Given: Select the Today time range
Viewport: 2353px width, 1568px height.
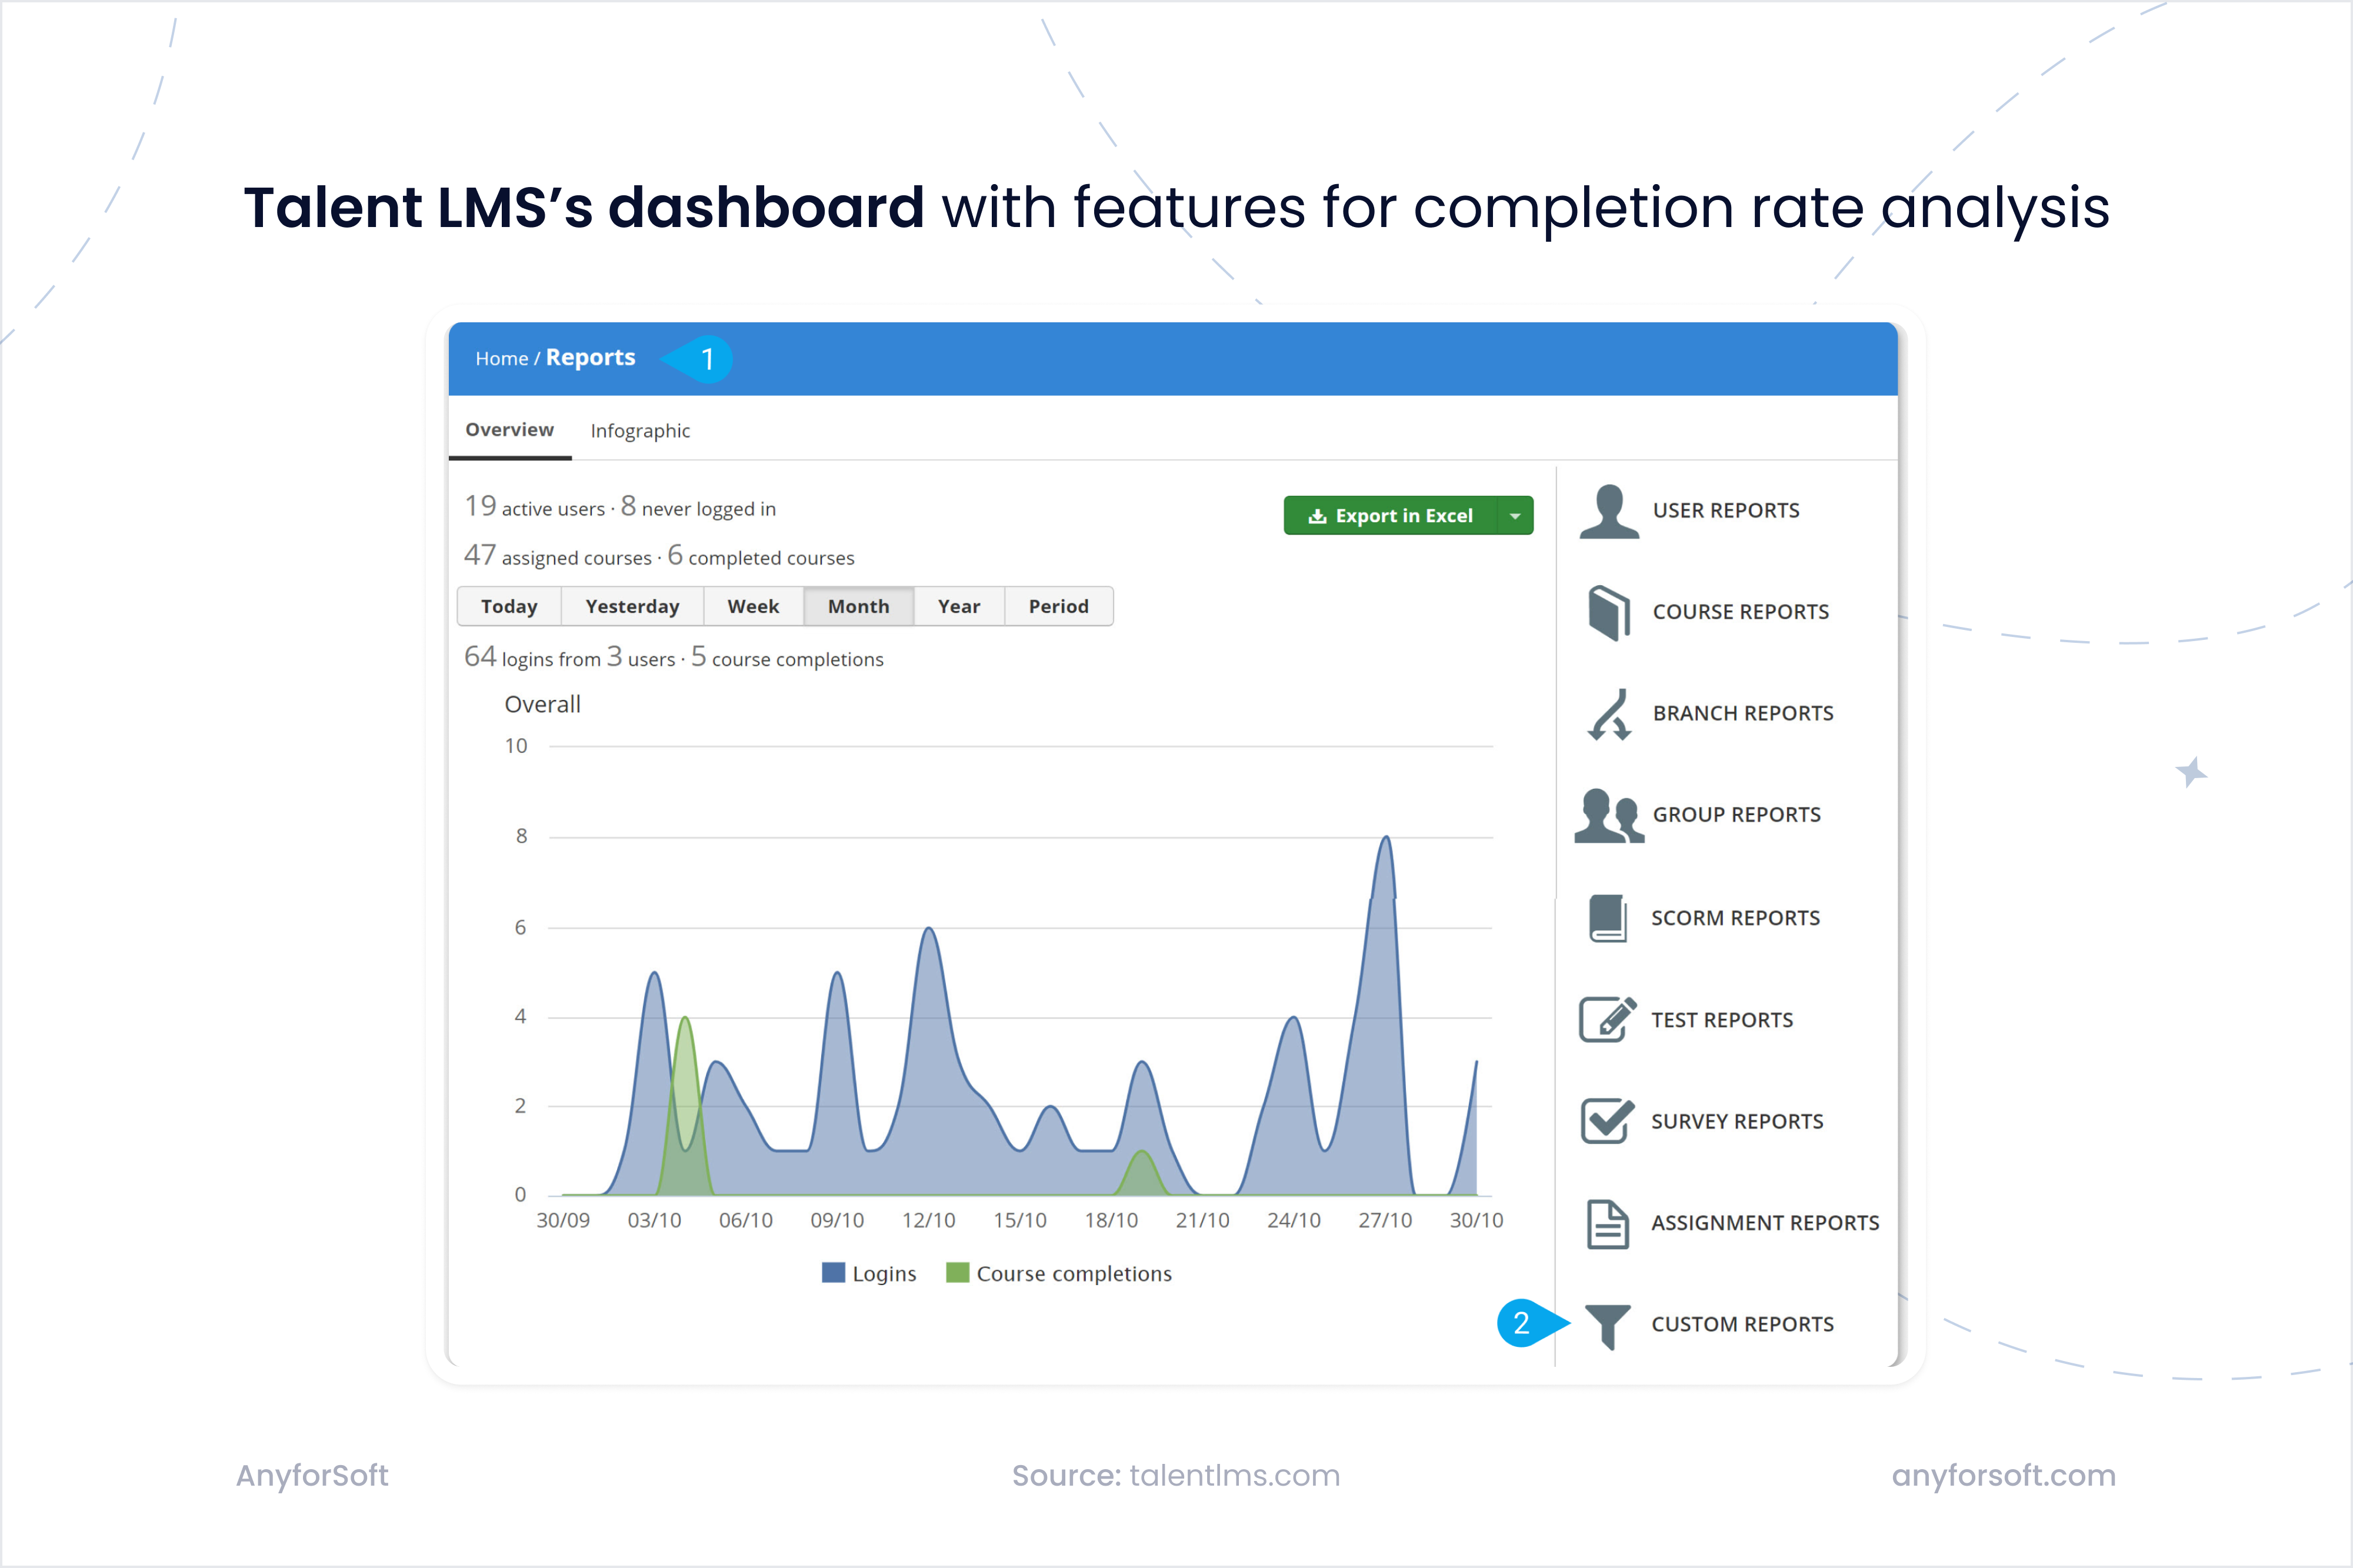Looking at the screenshot, I should tap(509, 606).
